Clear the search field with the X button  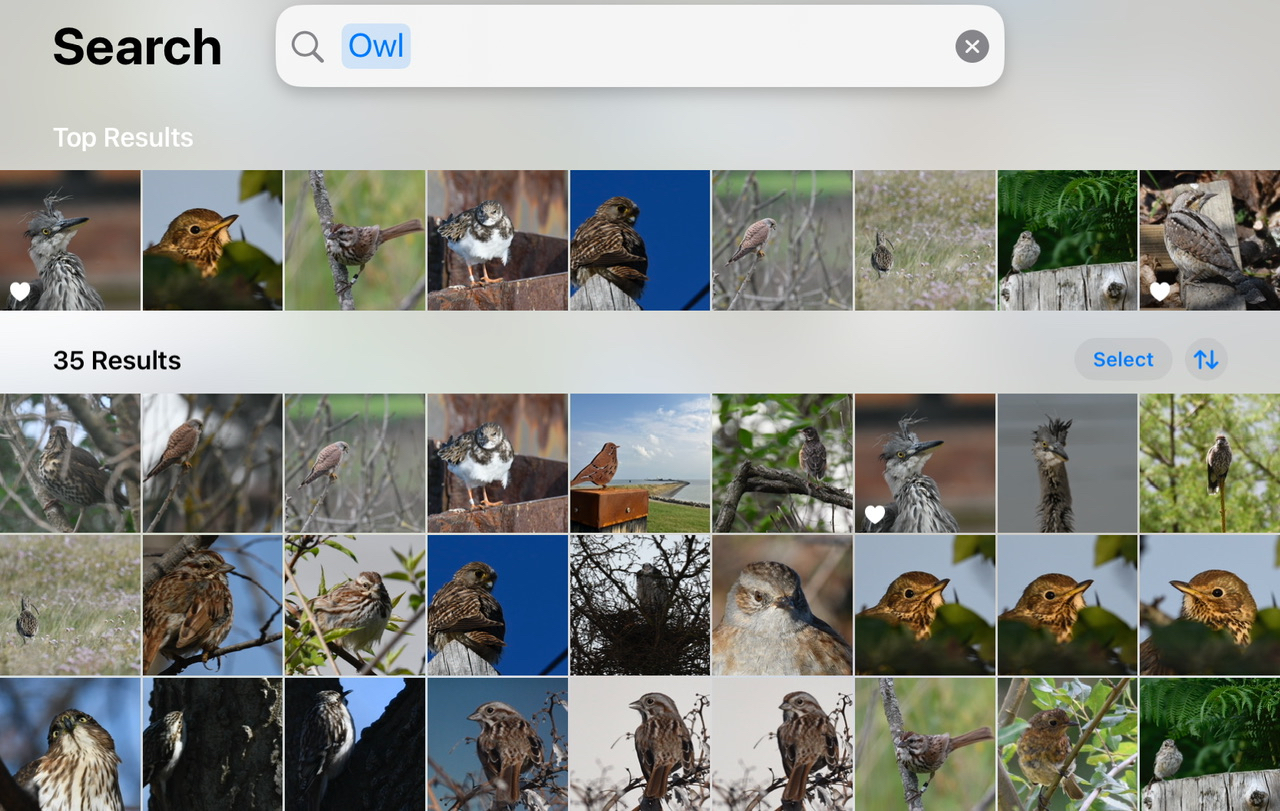(971, 46)
